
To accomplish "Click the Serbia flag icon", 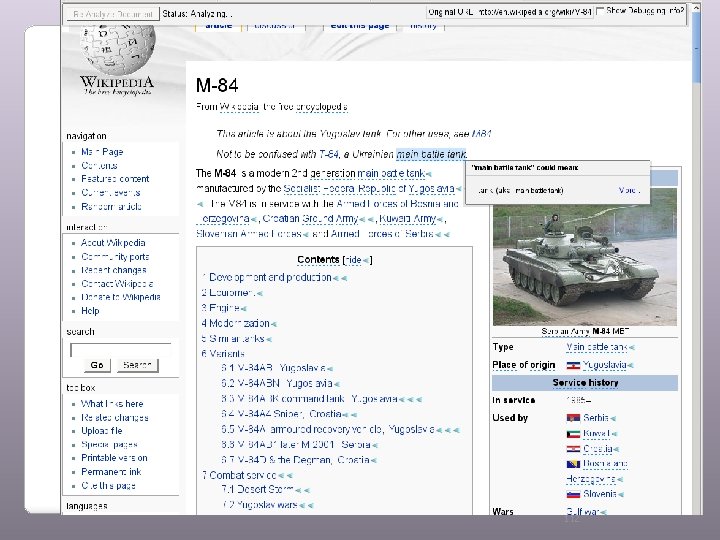I will [x=573, y=418].
